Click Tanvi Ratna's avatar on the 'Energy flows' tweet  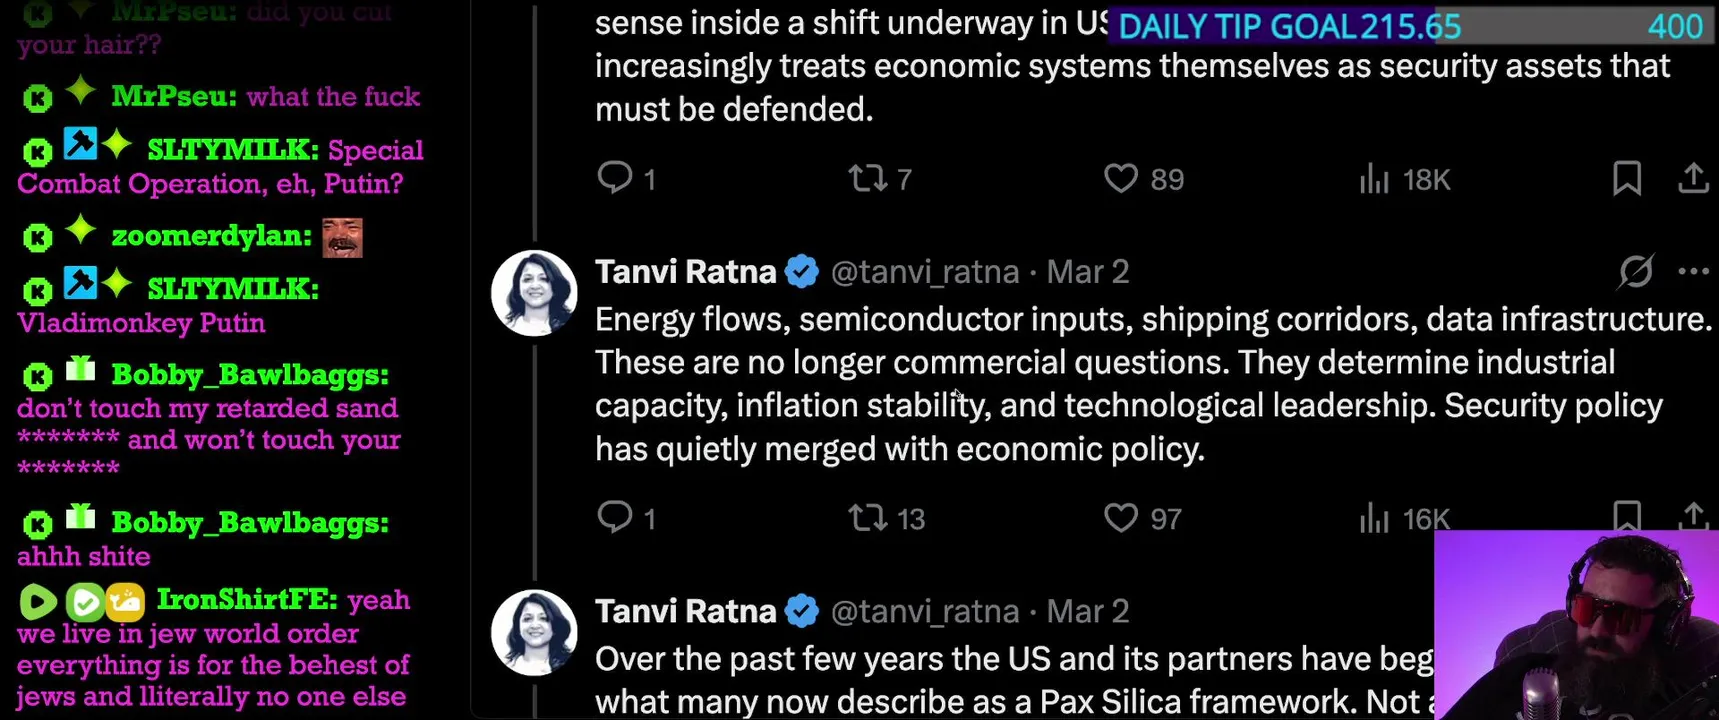[534, 293]
